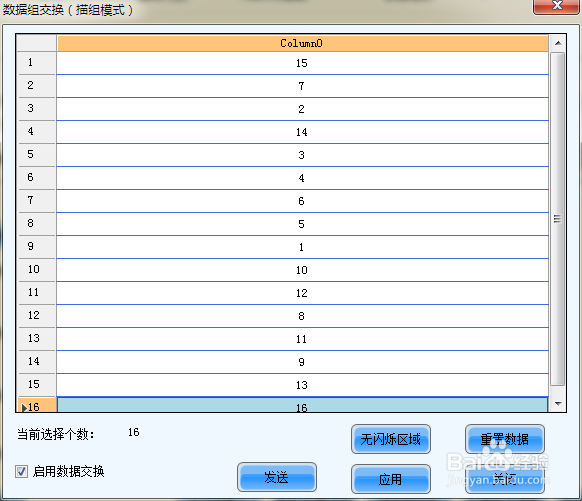Select row header 6
582x501 pixels.
click(x=37, y=178)
